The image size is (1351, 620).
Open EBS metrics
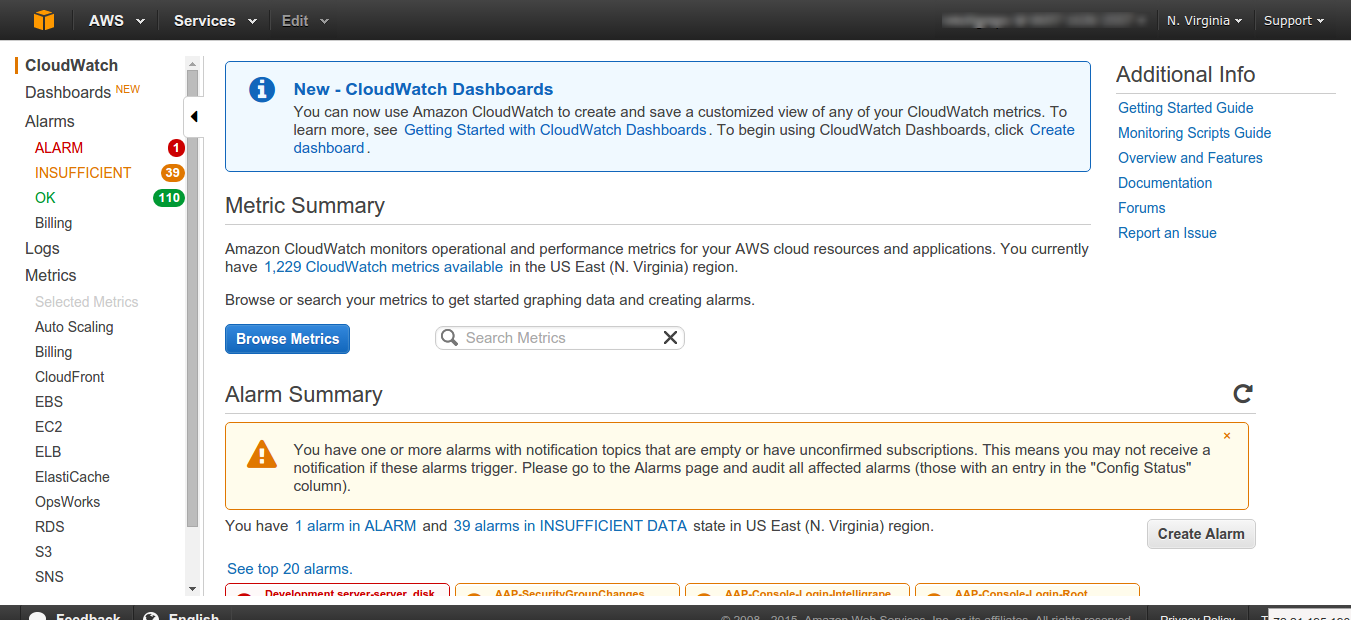(x=49, y=402)
